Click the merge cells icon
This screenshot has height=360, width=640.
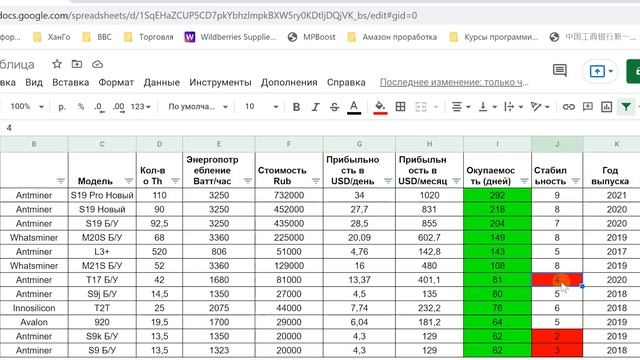tap(420, 107)
